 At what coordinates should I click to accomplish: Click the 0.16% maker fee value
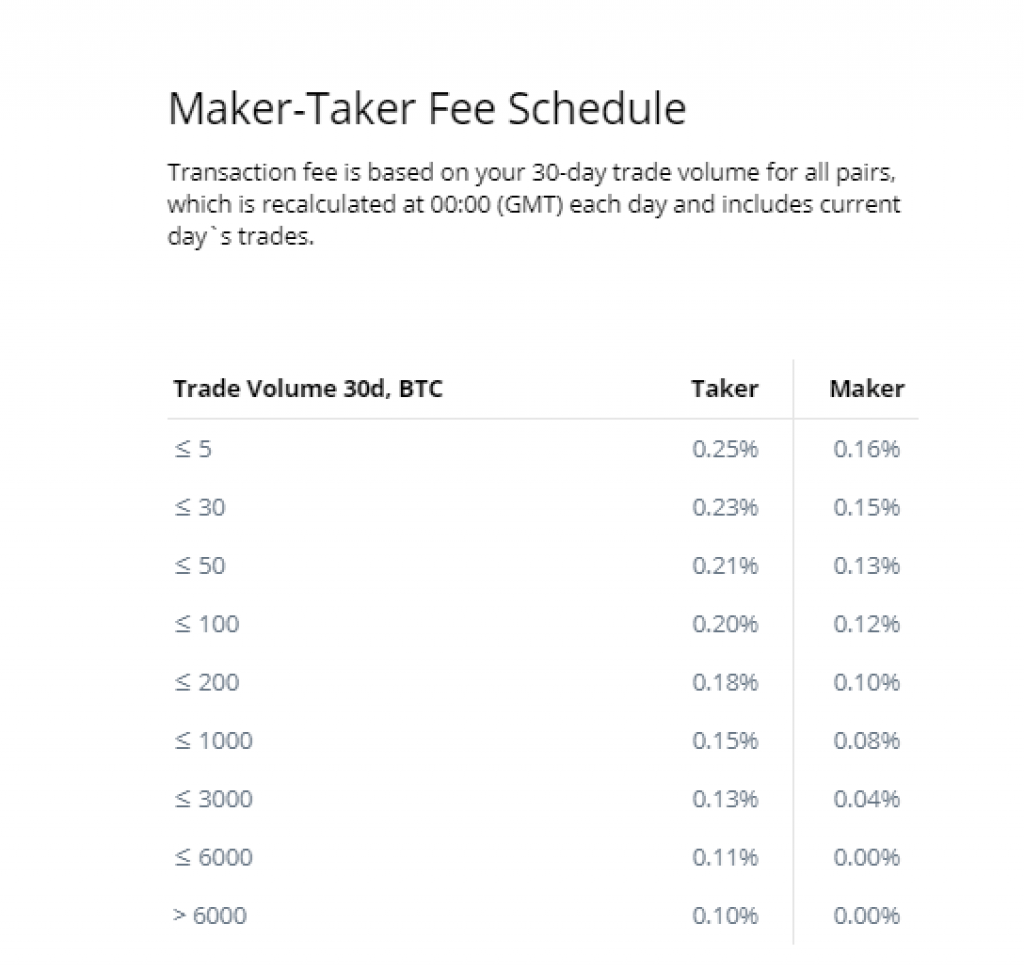click(867, 449)
